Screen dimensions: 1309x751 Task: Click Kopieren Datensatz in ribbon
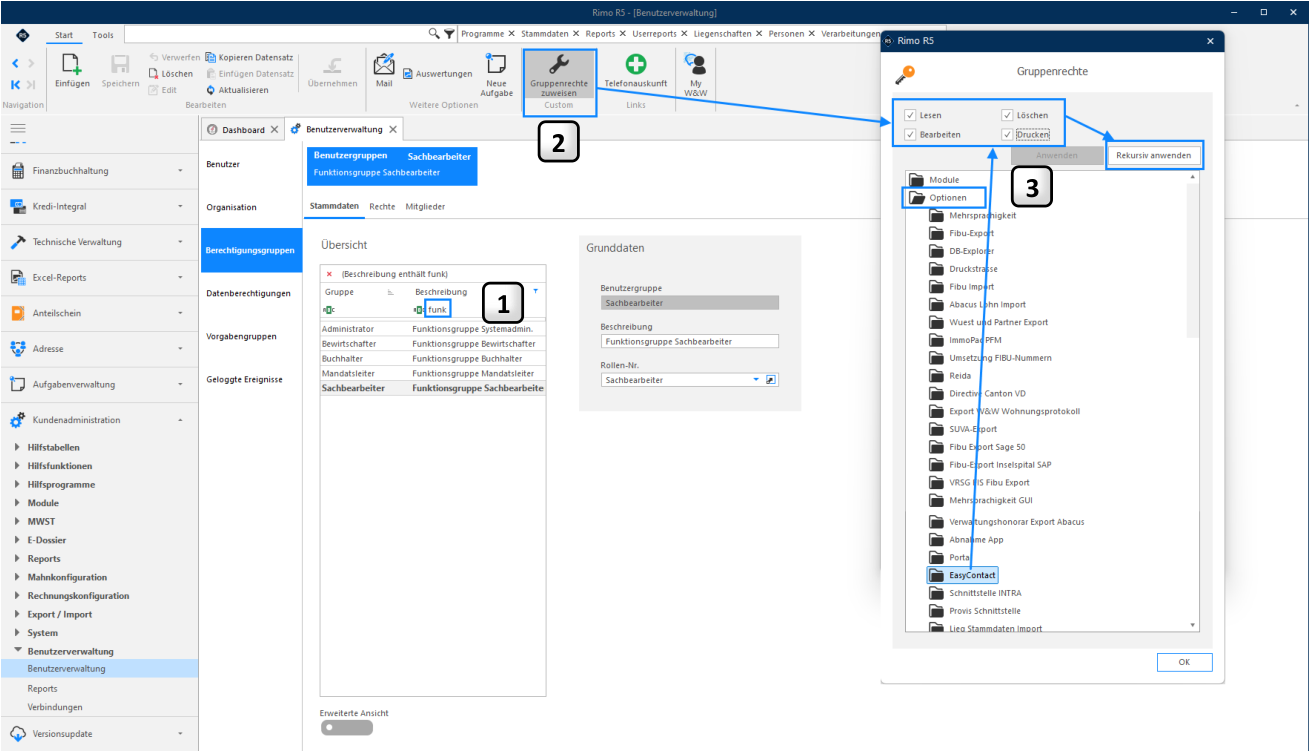click(x=250, y=58)
